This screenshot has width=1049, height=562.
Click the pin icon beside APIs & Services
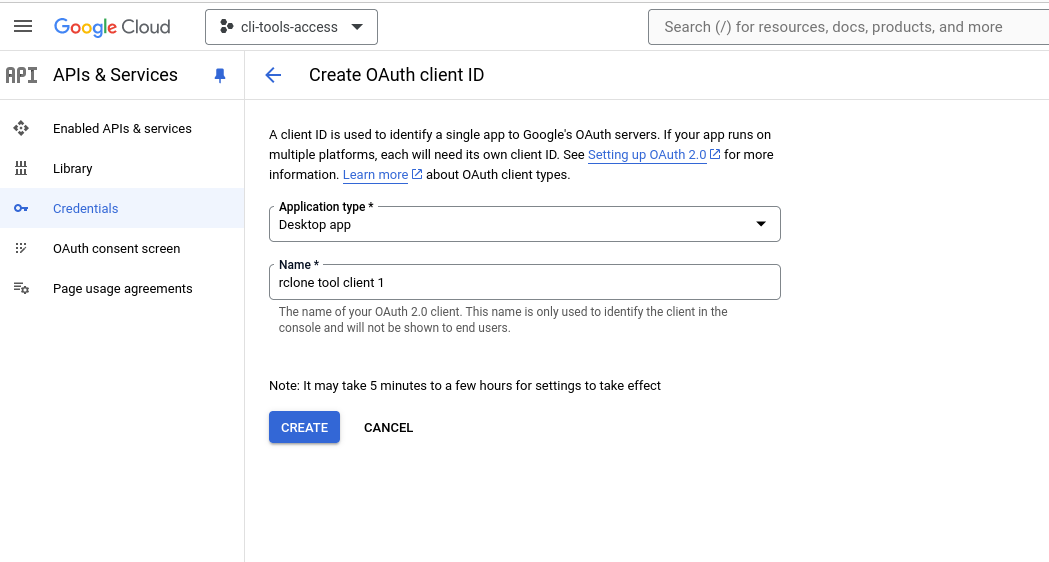[x=220, y=76]
